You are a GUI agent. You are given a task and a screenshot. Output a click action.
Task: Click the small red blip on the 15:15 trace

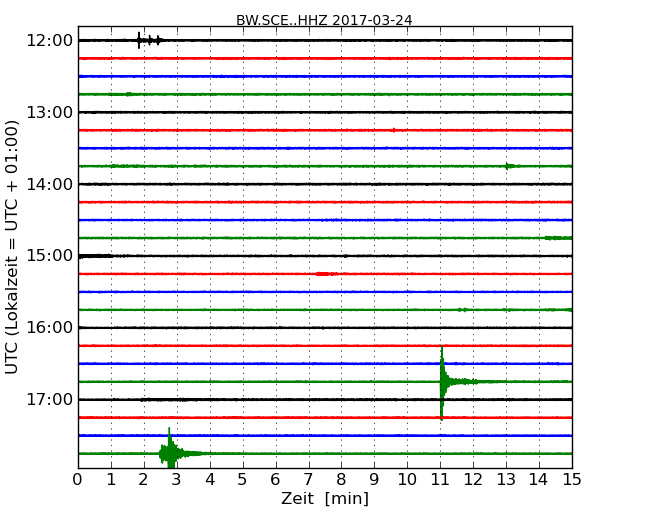click(x=323, y=273)
